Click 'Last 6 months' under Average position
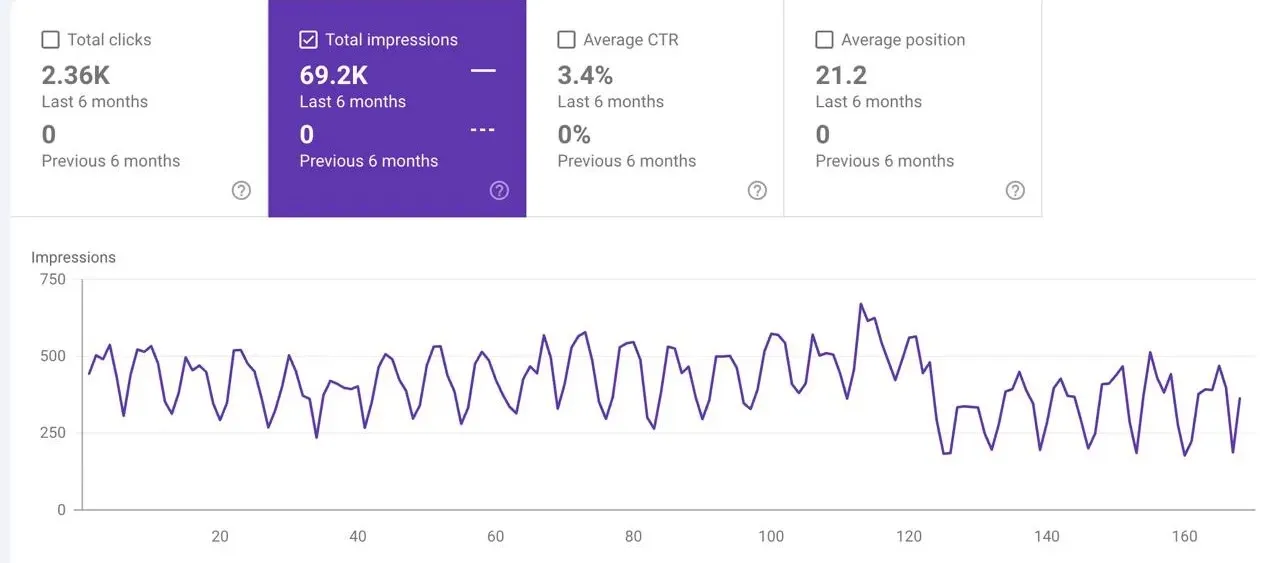The image size is (1280, 563). (x=868, y=102)
